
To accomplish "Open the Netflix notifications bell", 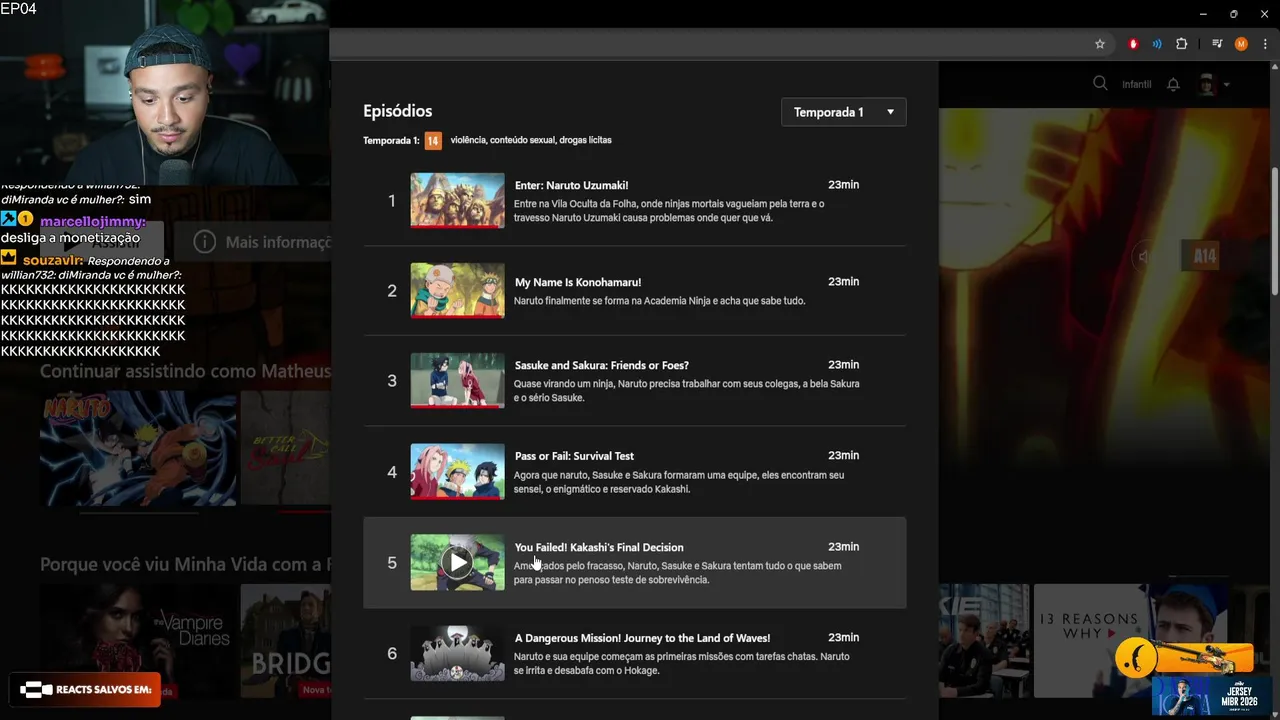I will click(1173, 85).
